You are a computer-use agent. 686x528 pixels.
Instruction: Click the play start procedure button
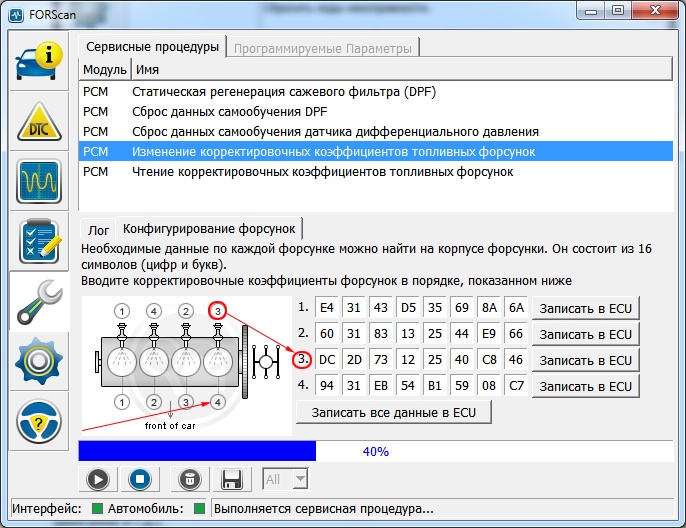pyautogui.click(x=98, y=479)
